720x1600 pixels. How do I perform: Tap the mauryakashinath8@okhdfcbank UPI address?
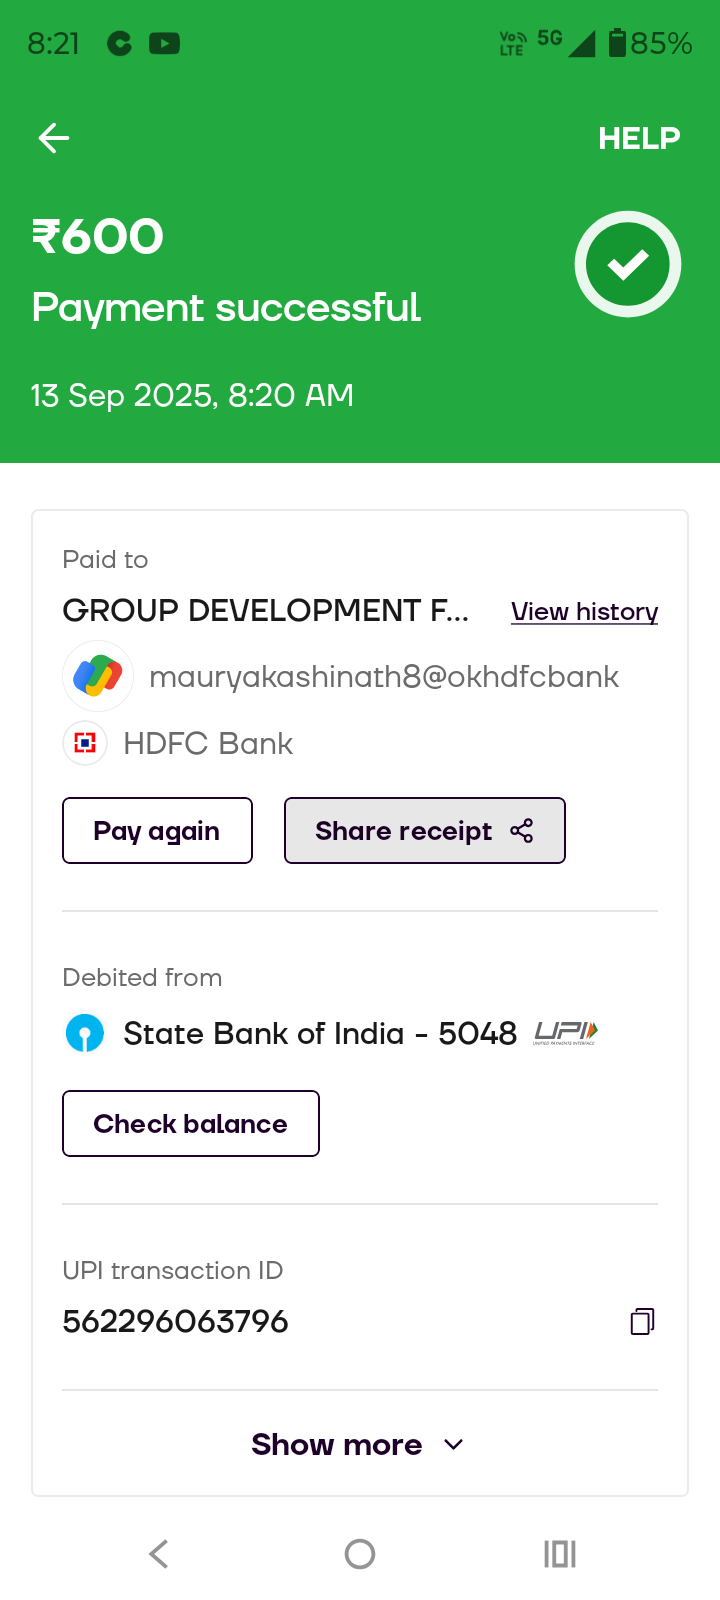[x=384, y=677]
